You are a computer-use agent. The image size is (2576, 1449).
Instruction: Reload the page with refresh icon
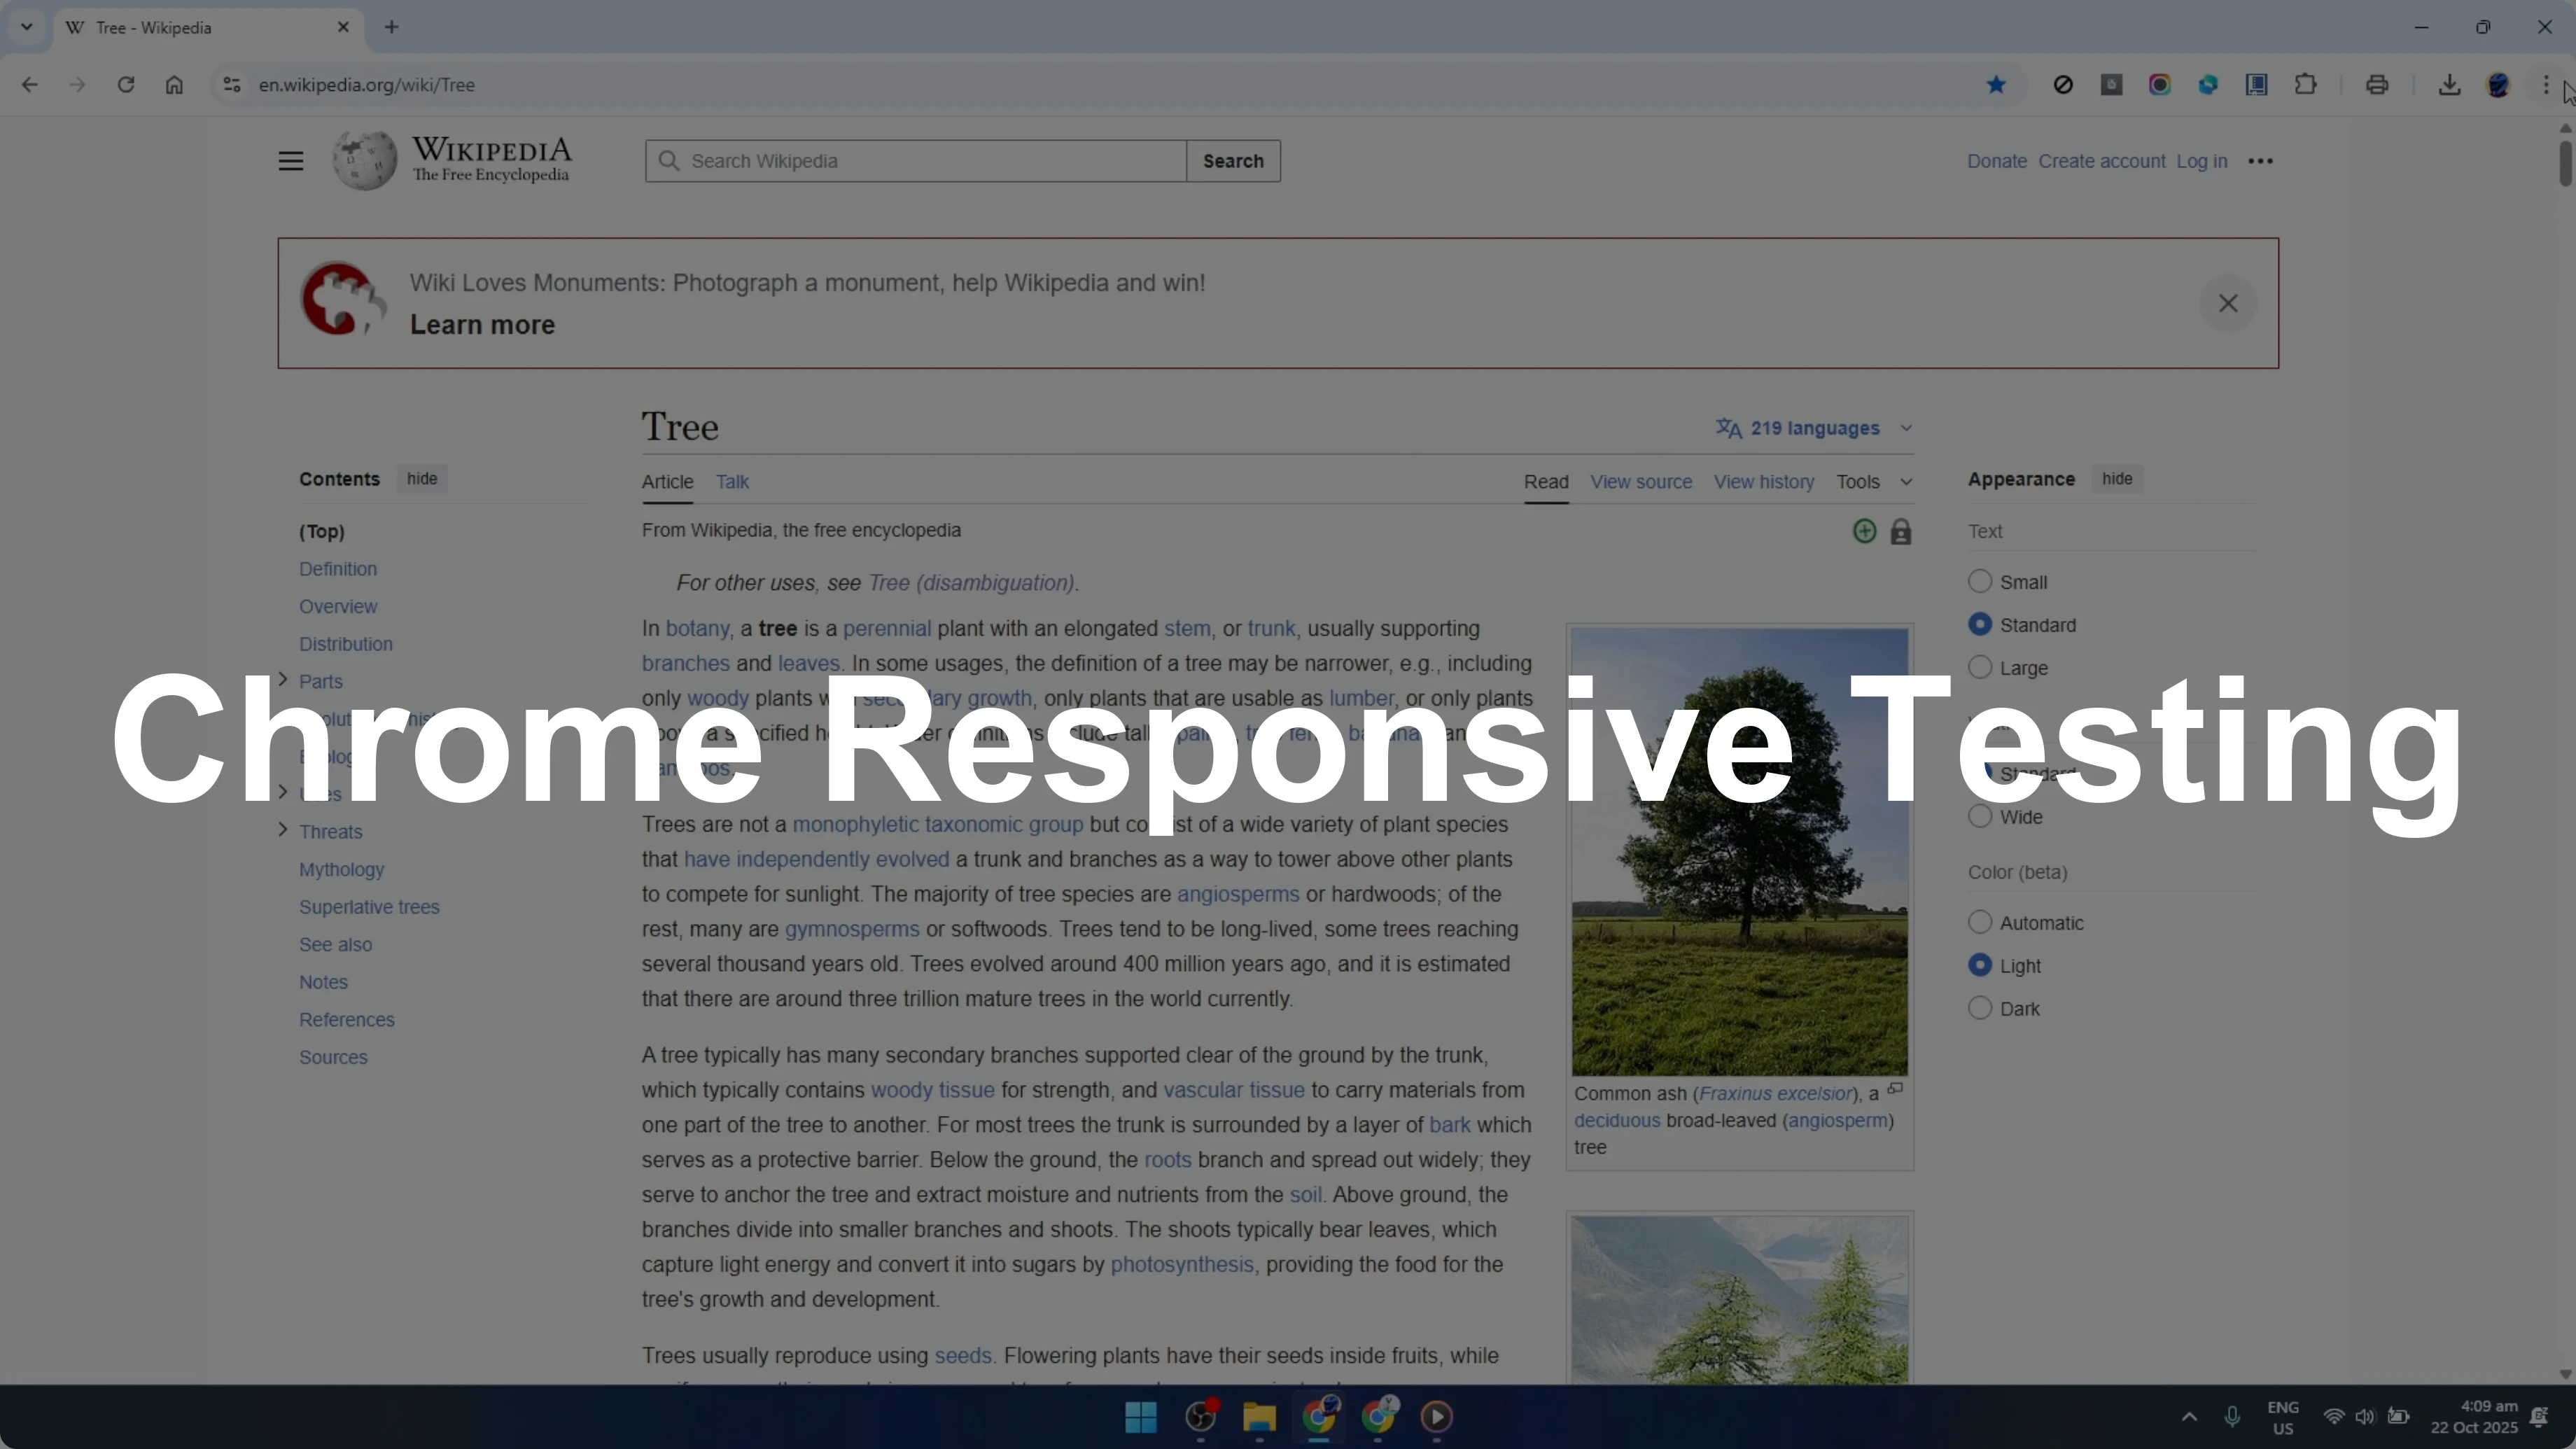(x=126, y=85)
